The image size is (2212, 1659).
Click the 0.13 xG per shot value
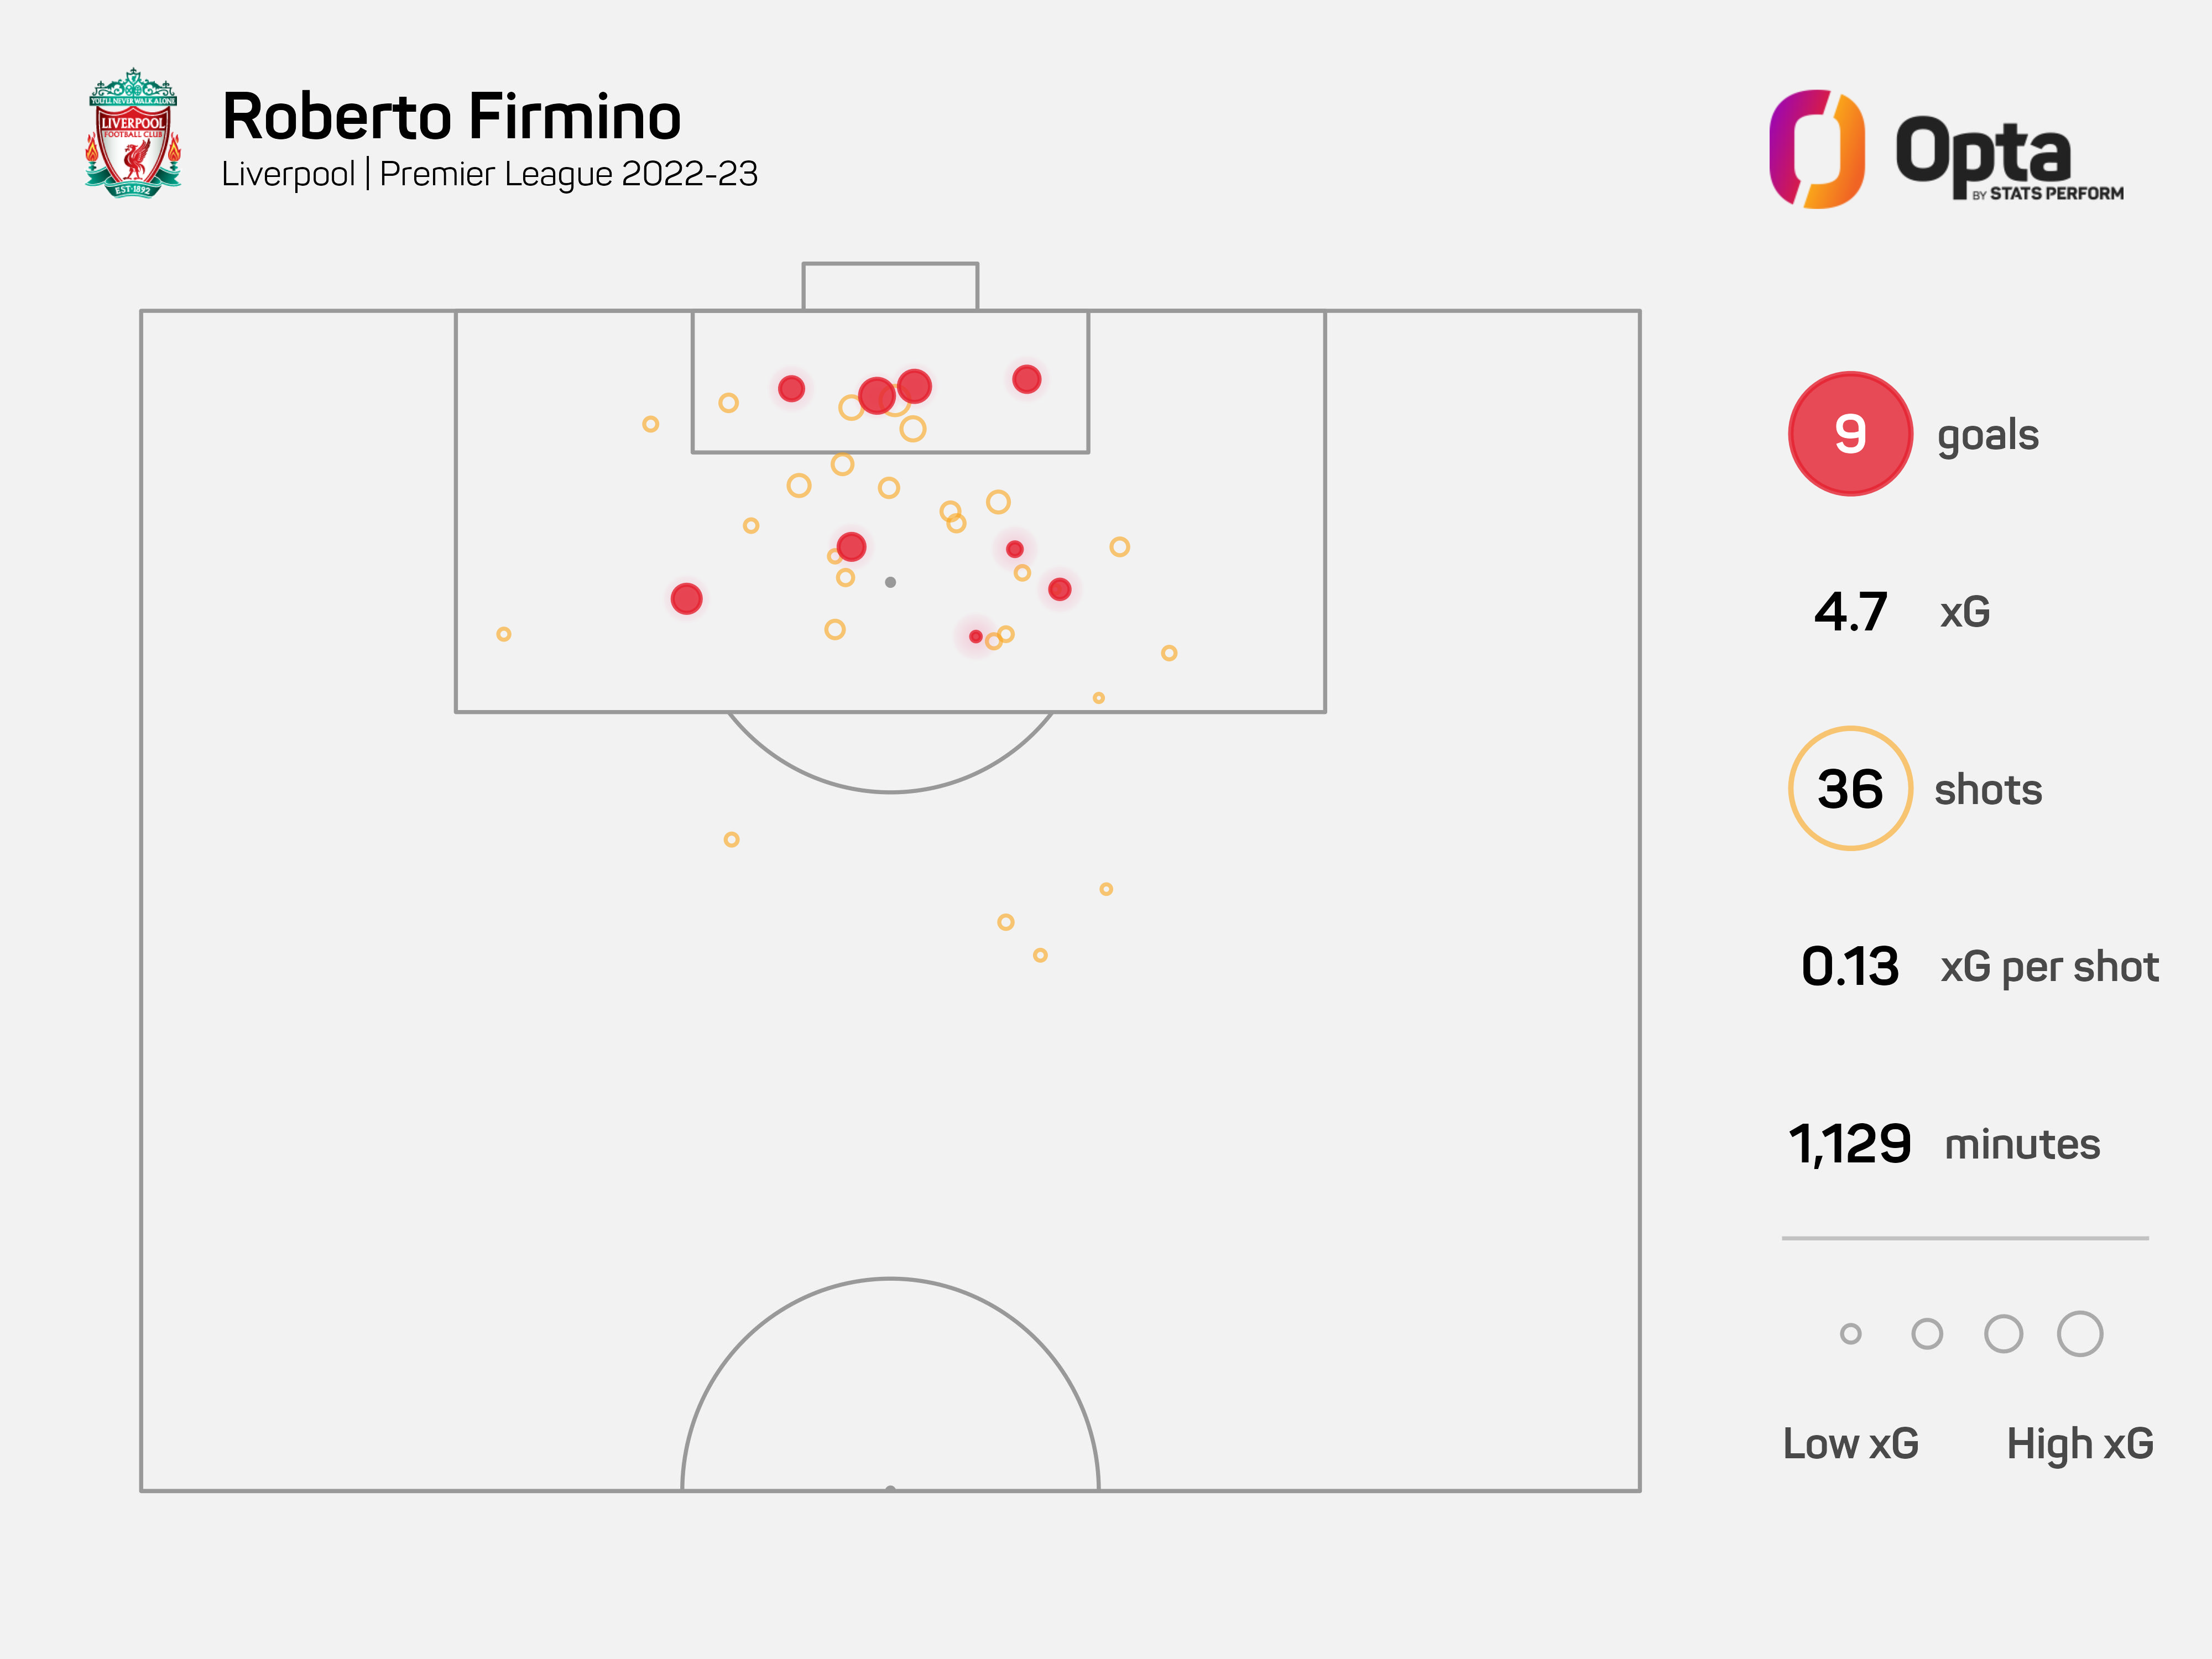1849,967
